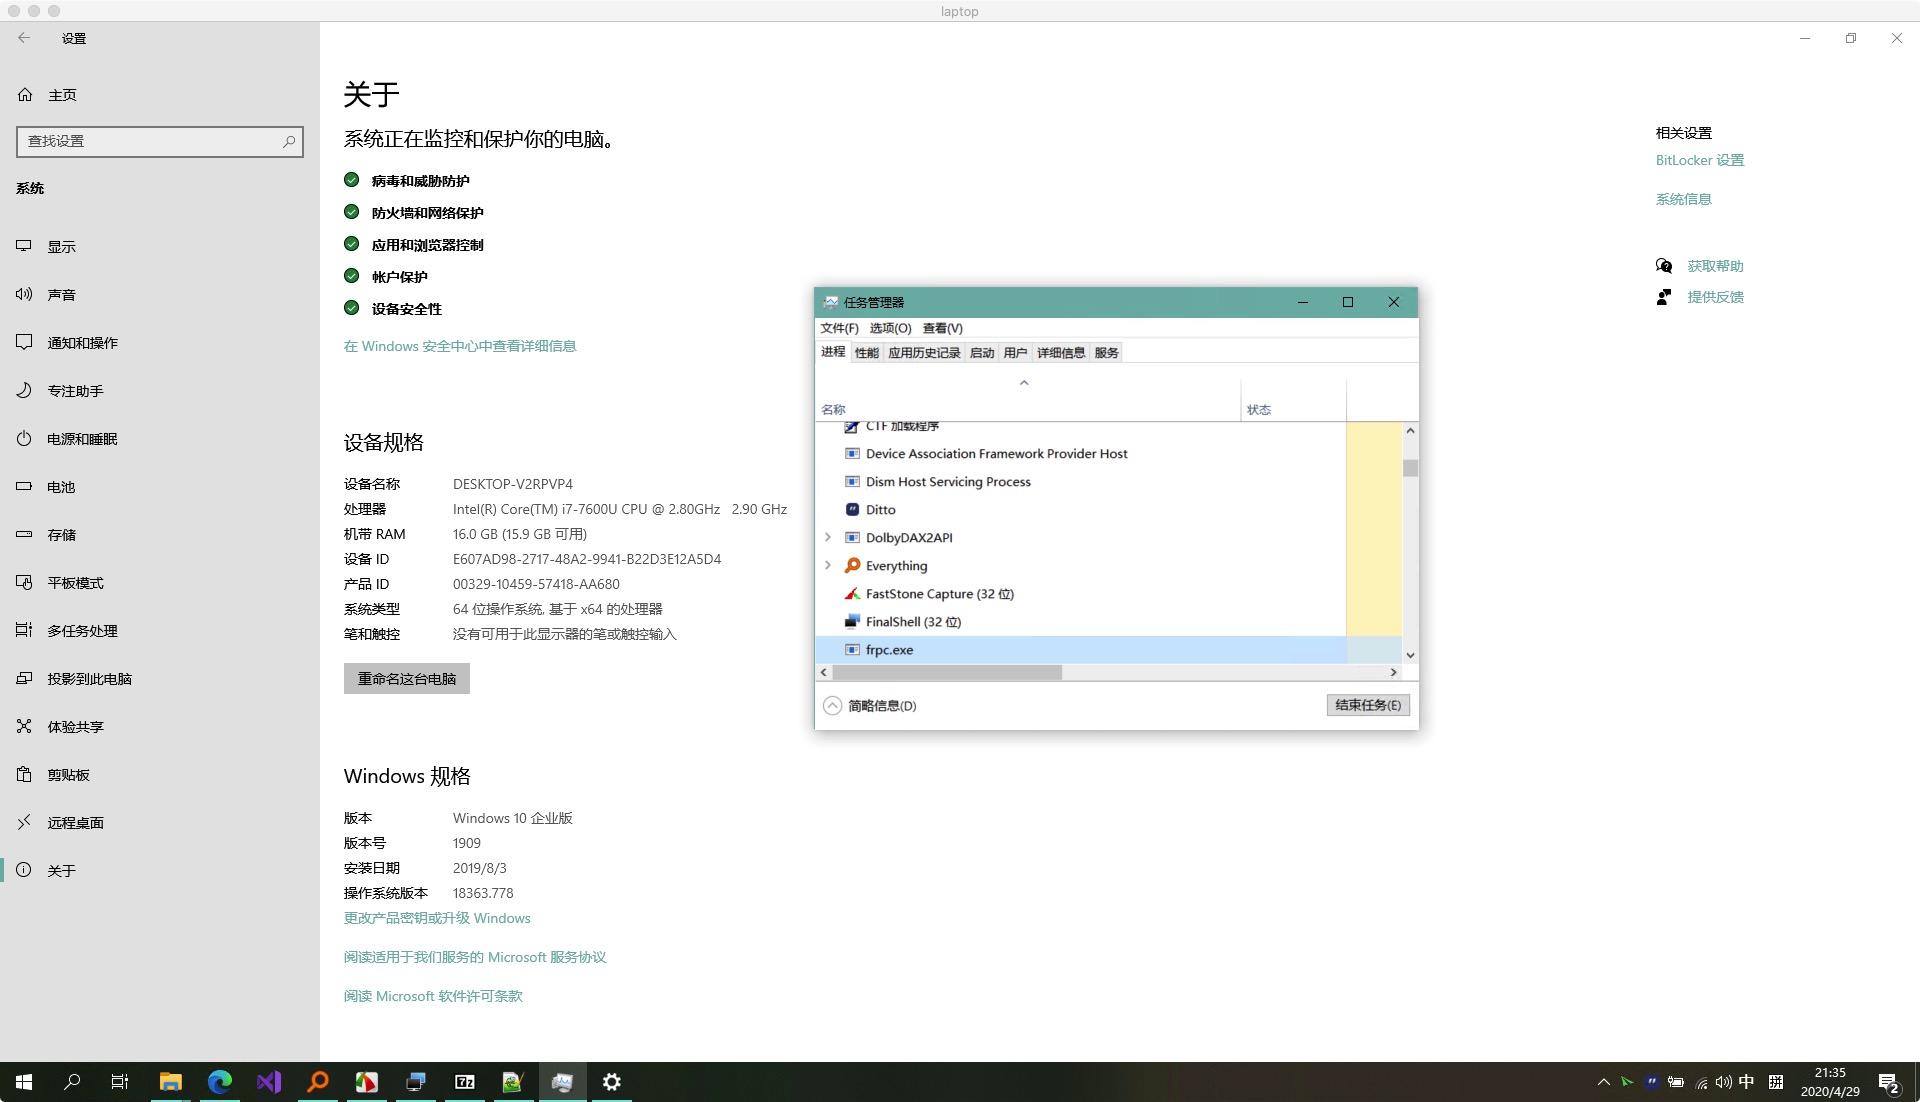Open the 选项(O) menu in Task Manager
1920x1102 pixels.
coord(890,328)
